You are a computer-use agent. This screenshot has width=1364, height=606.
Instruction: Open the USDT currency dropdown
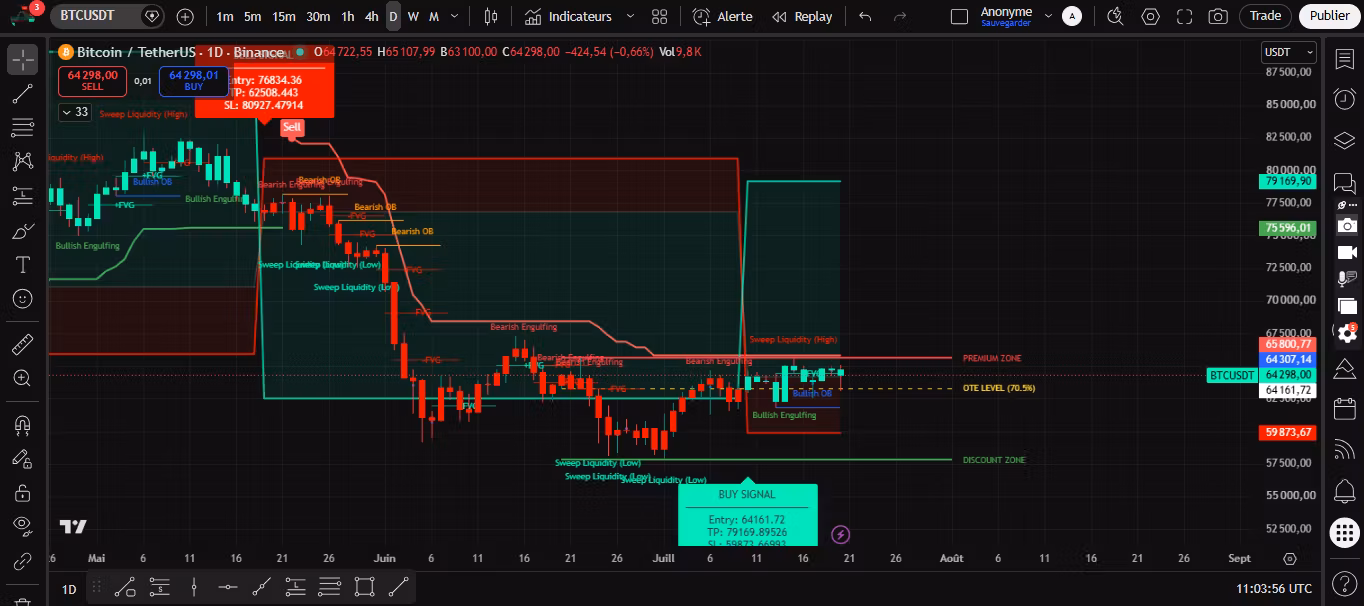(x=1289, y=52)
